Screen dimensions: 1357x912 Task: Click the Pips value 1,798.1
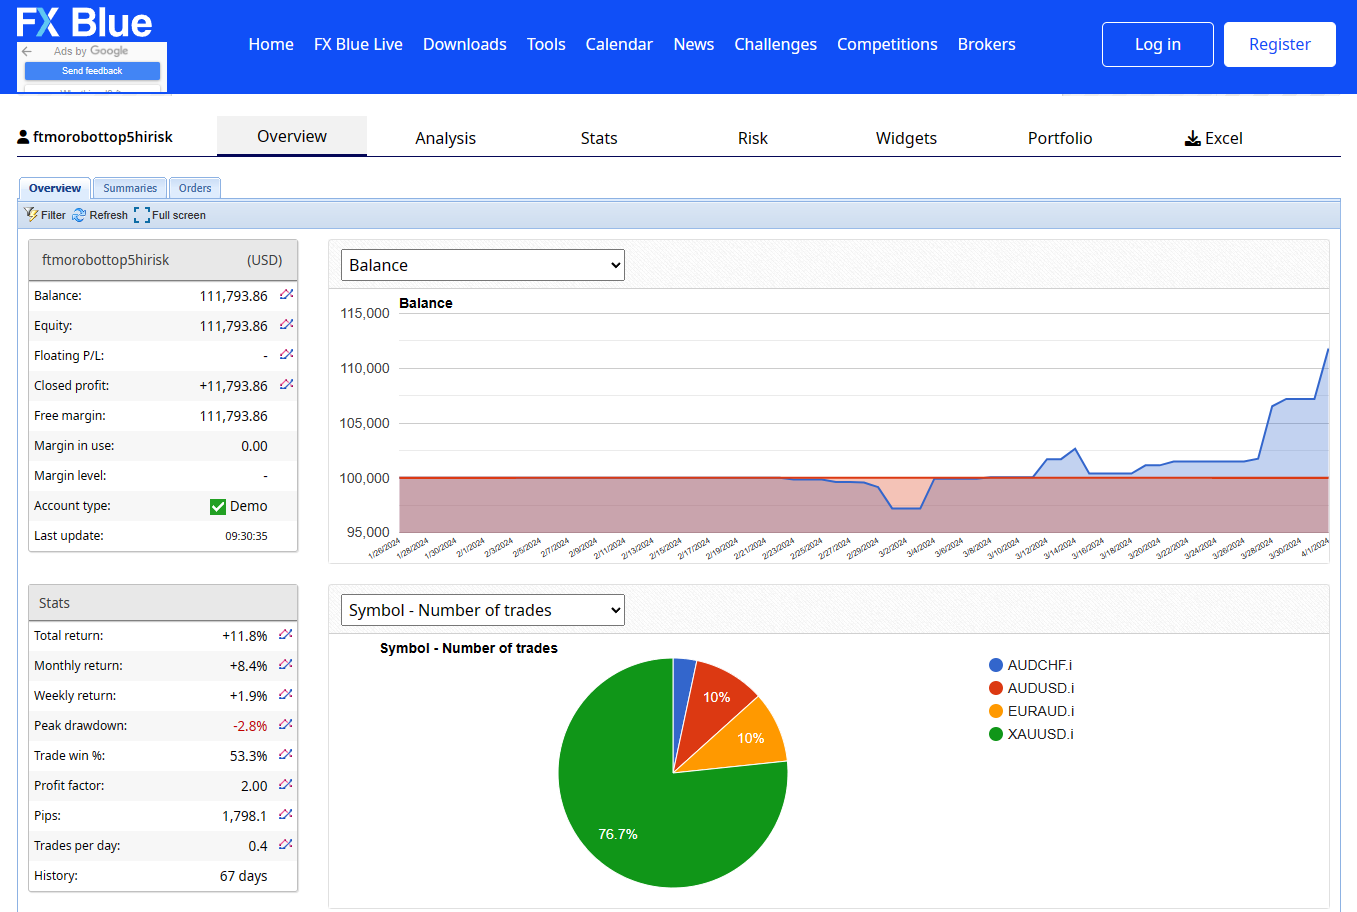coord(245,816)
